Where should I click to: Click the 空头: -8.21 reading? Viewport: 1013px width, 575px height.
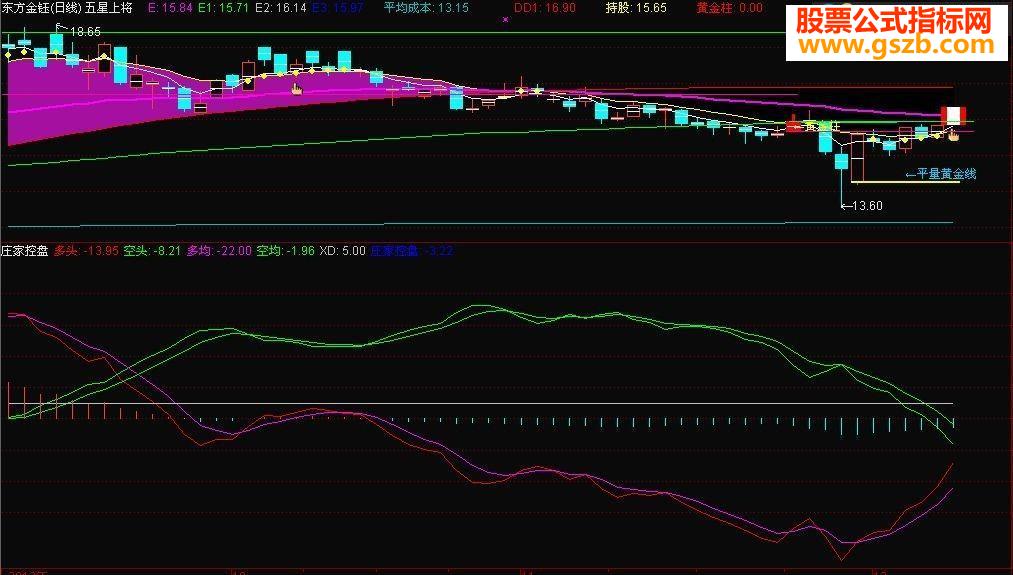pyautogui.click(x=152, y=251)
